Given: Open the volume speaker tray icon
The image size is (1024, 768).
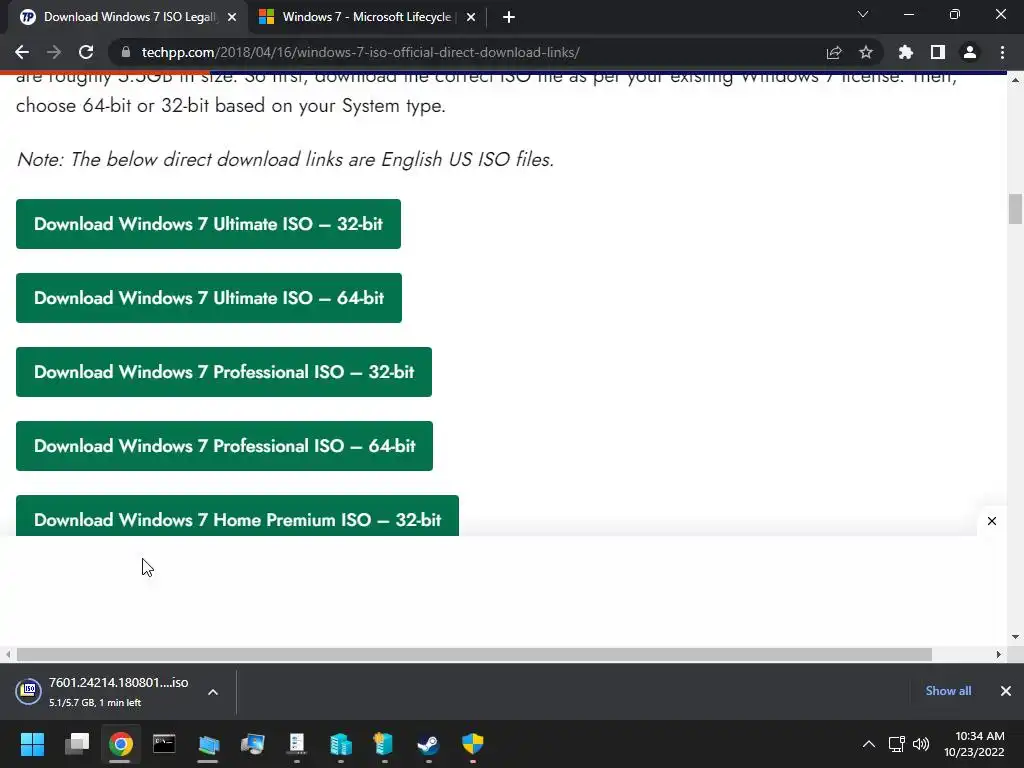Looking at the screenshot, I should tap(921, 744).
